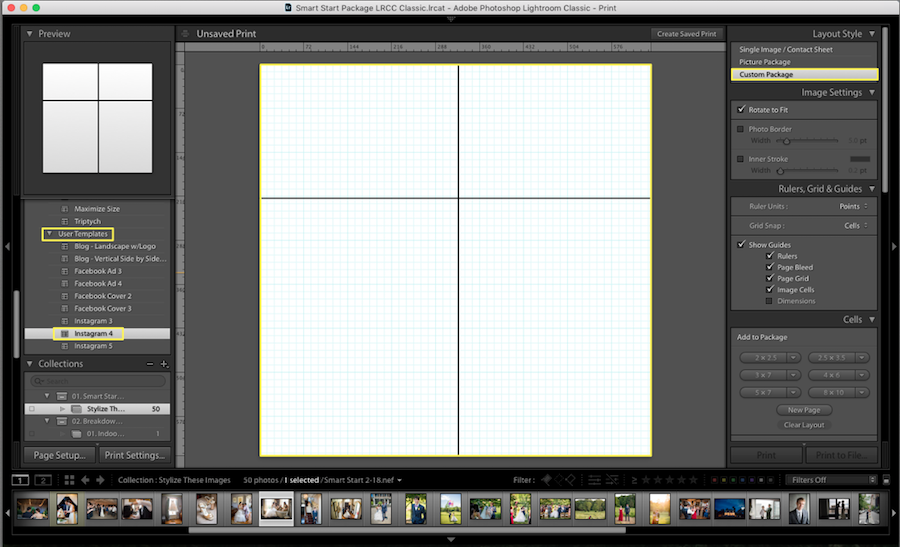Click the Create Saved Print button
900x547 pixels.
click(x=686, y=34)
